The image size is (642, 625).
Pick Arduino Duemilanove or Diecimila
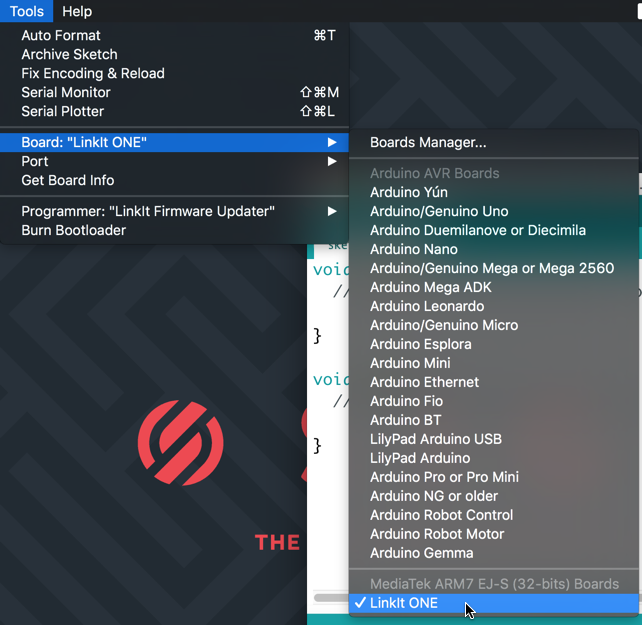[493, 230]
